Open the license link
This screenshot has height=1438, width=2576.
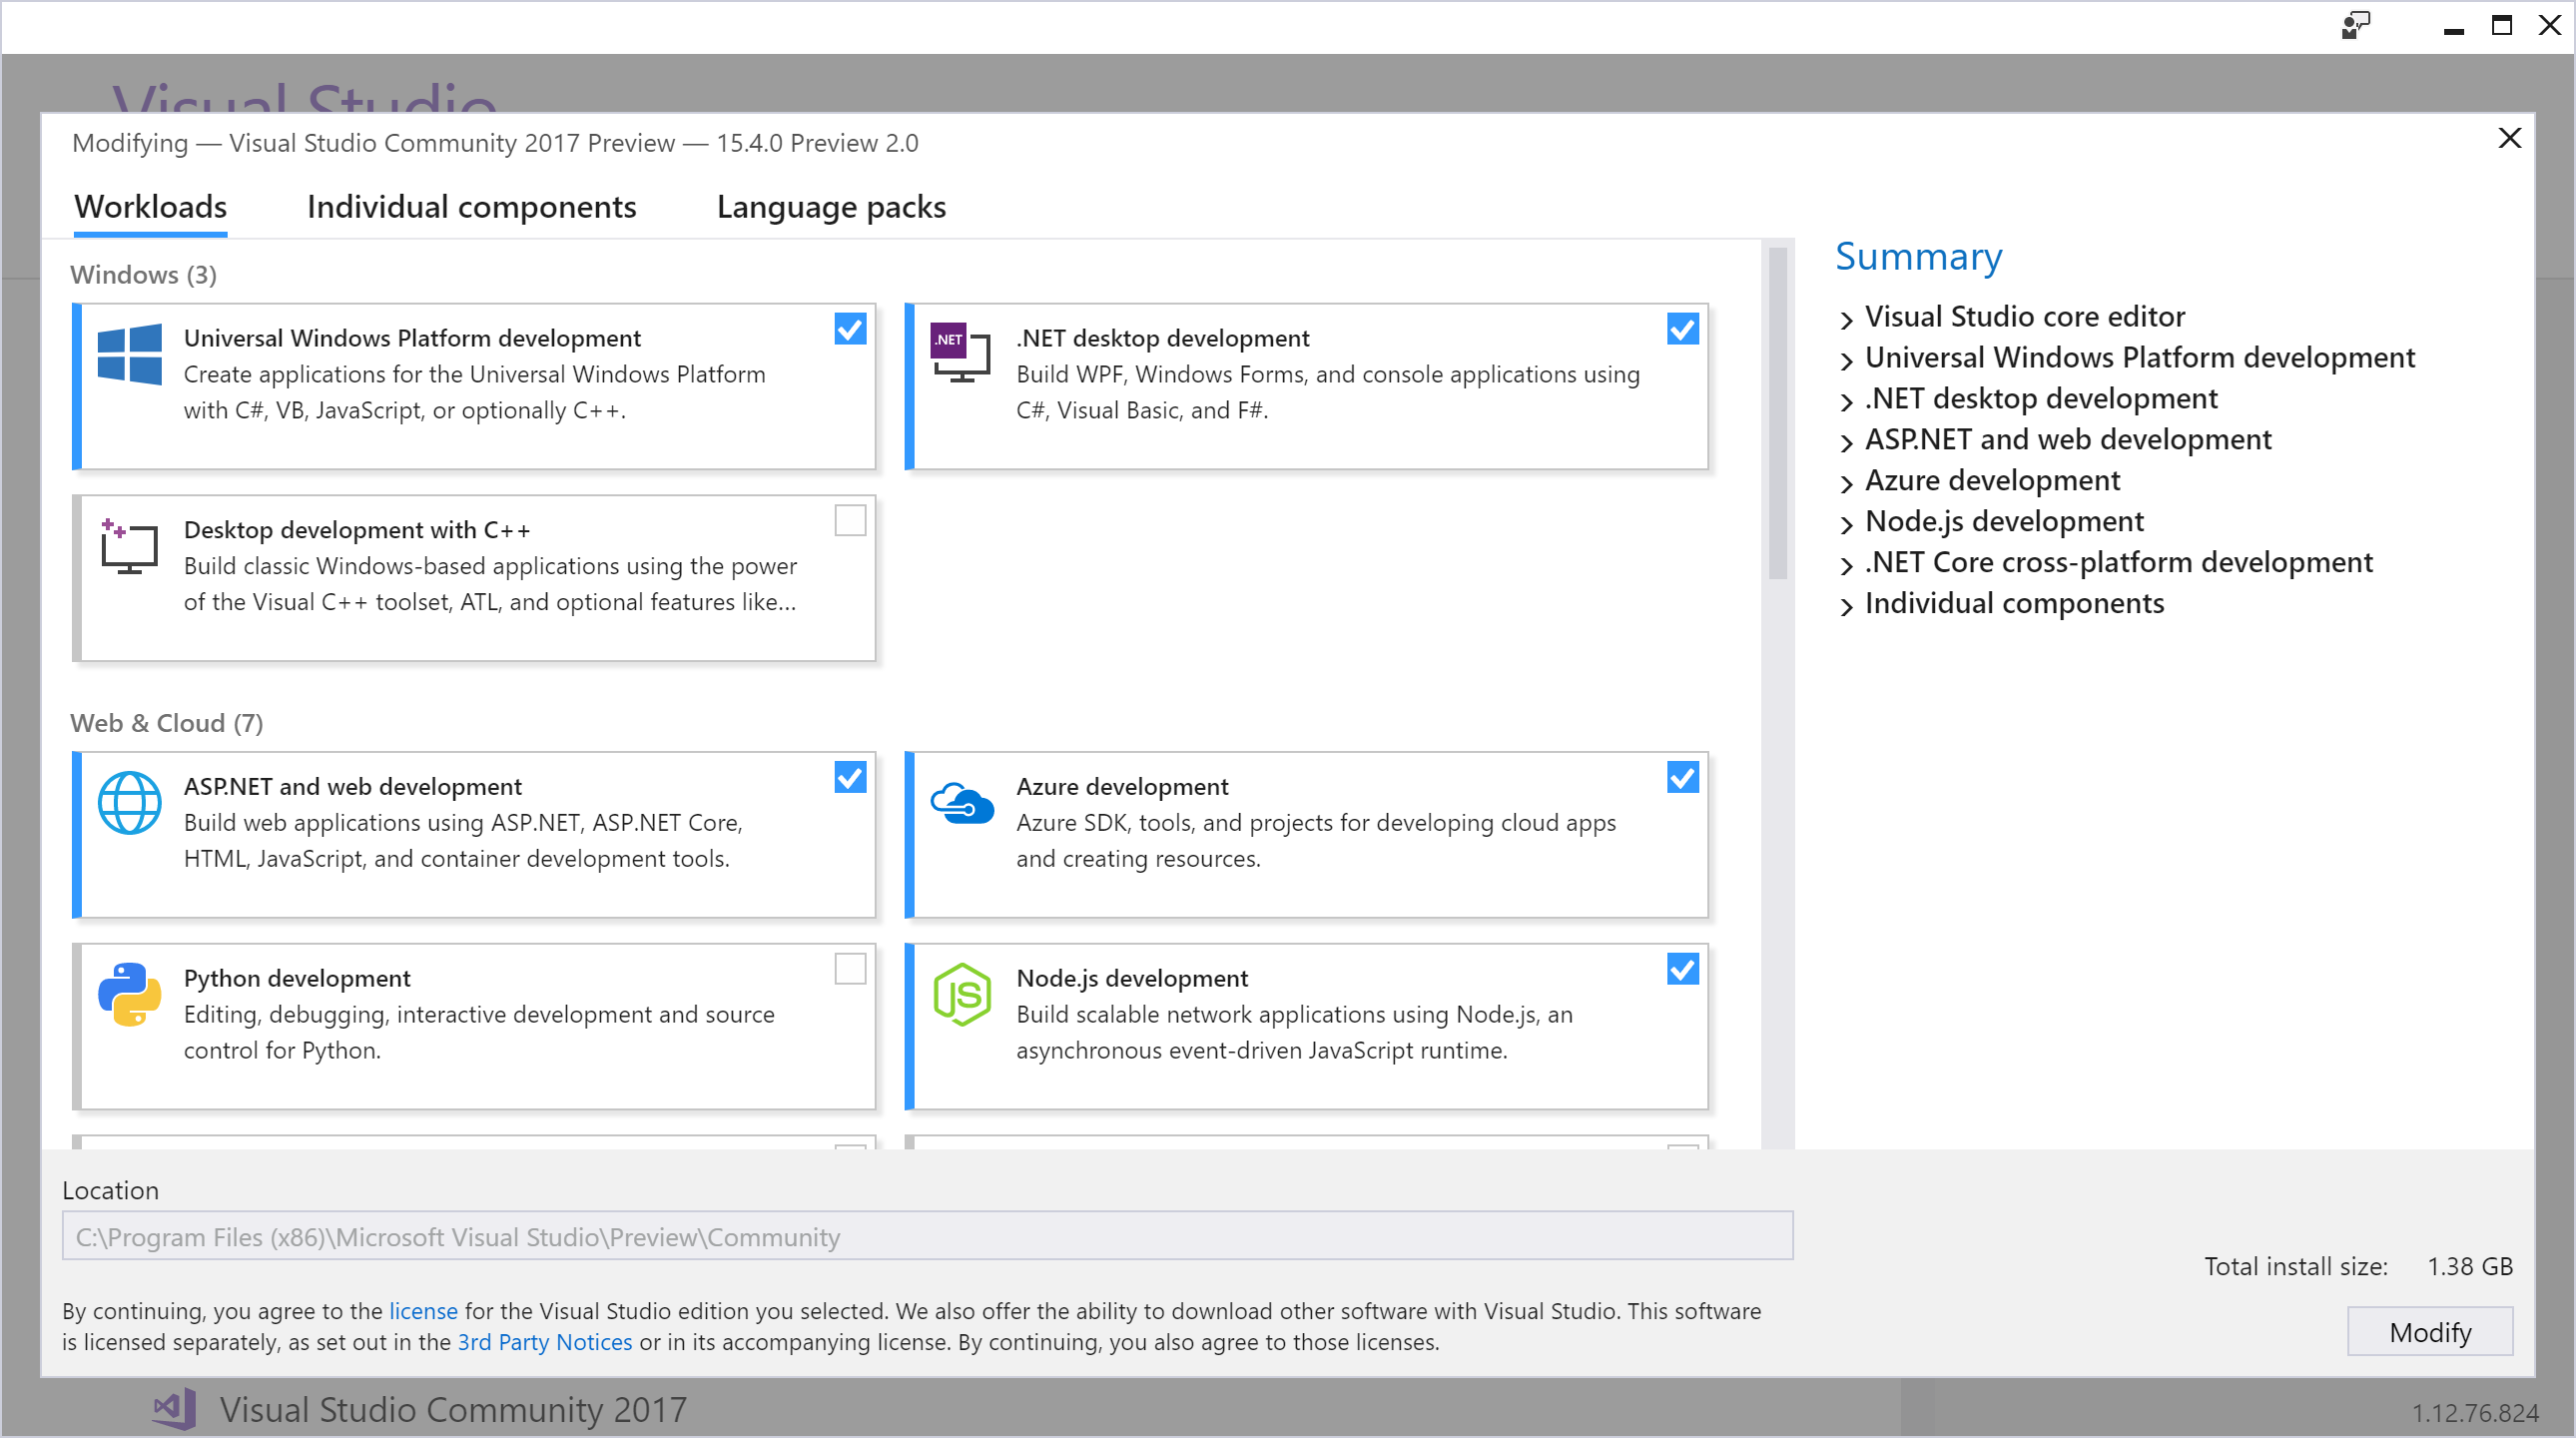point(423,1311)
